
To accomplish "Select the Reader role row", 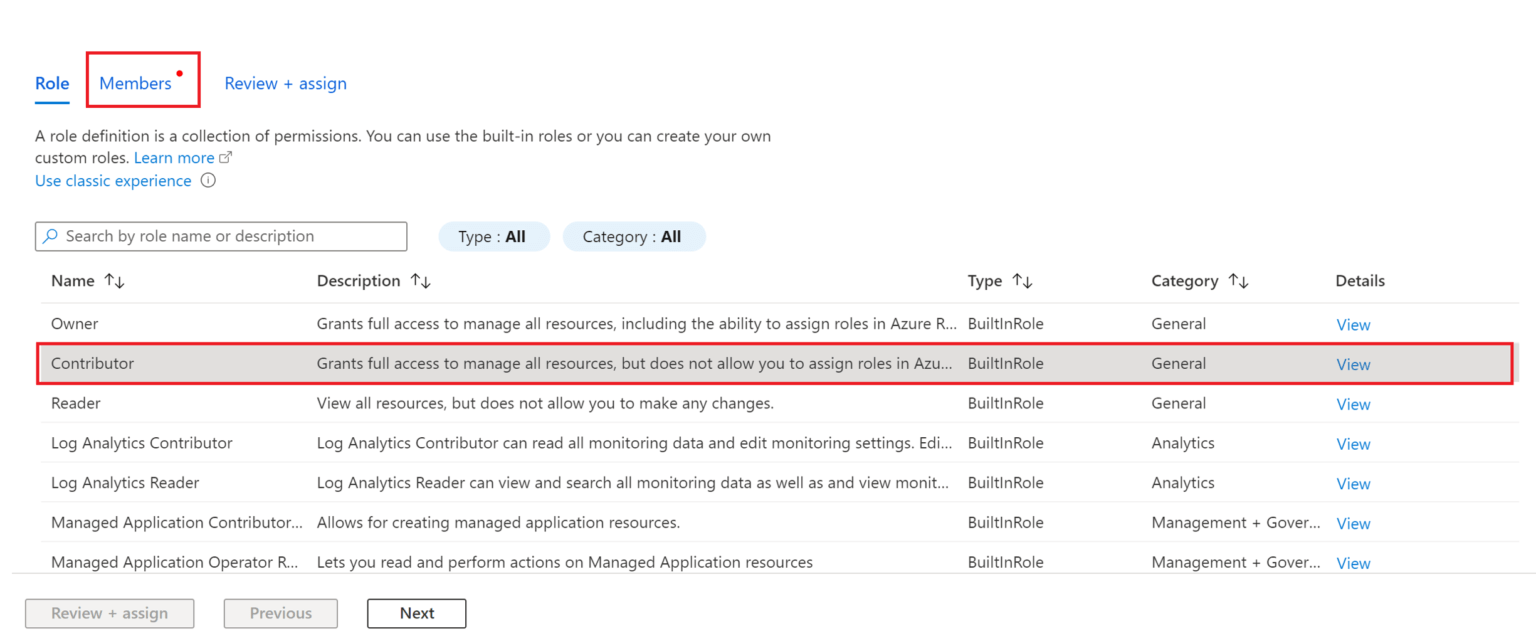I will click(x=400, y=403).
